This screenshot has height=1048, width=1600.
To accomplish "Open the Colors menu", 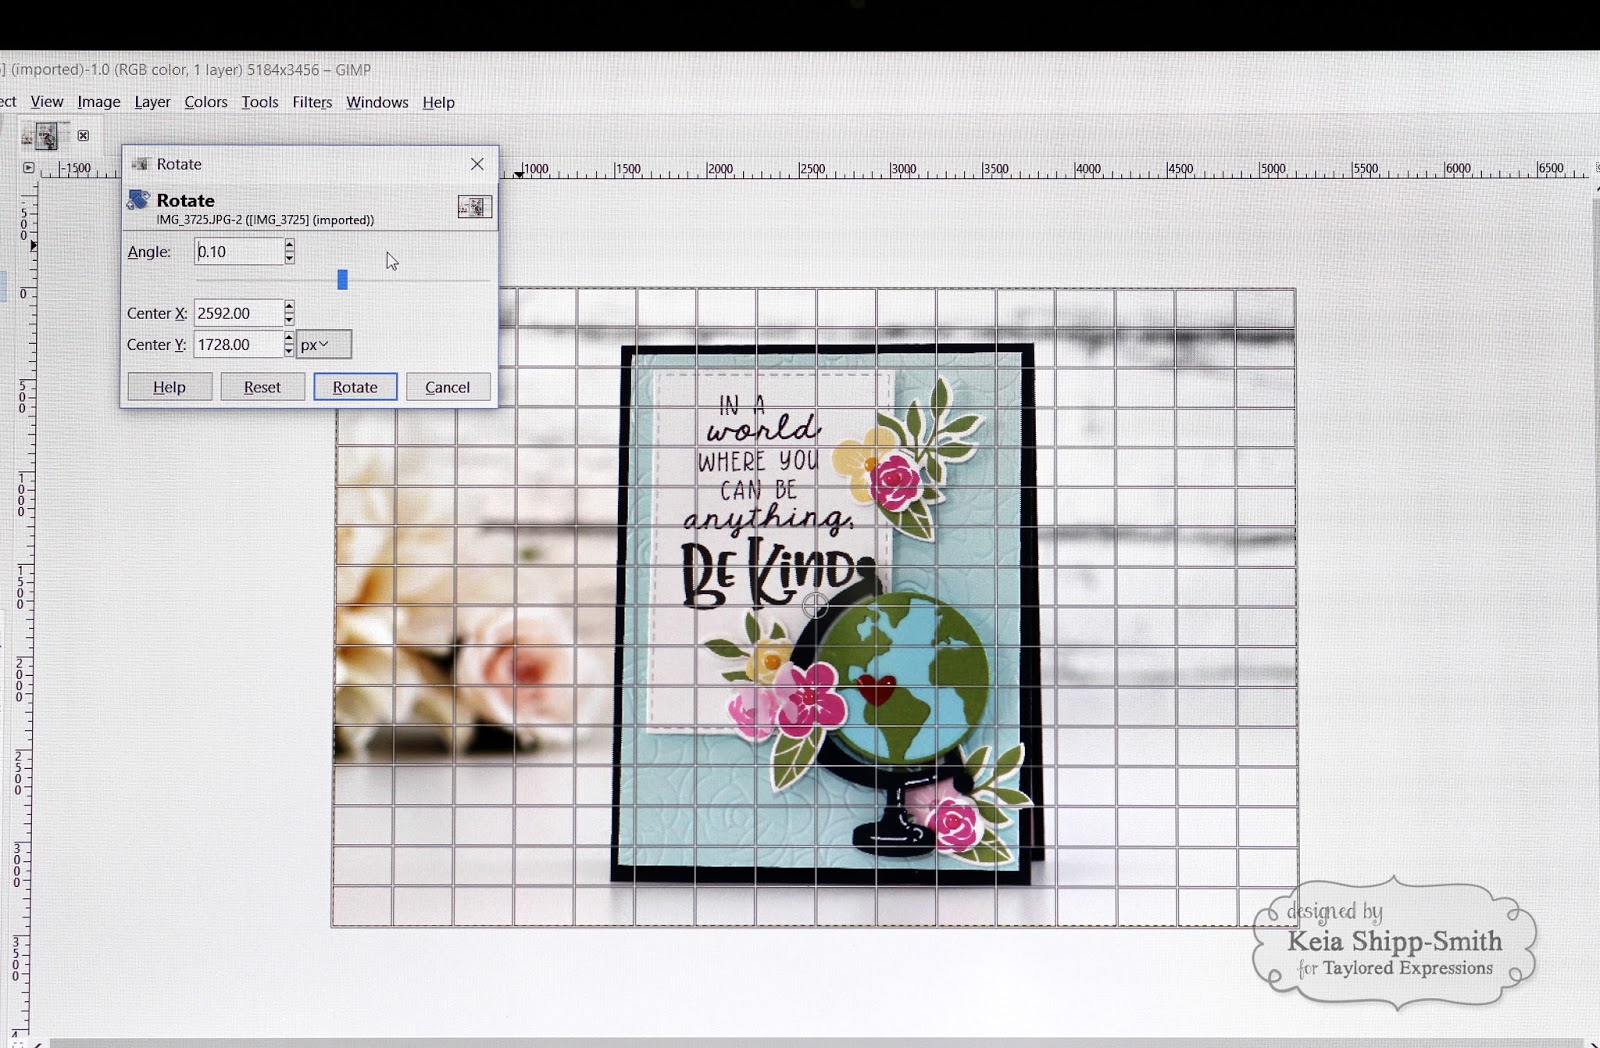I will (206, 102).
